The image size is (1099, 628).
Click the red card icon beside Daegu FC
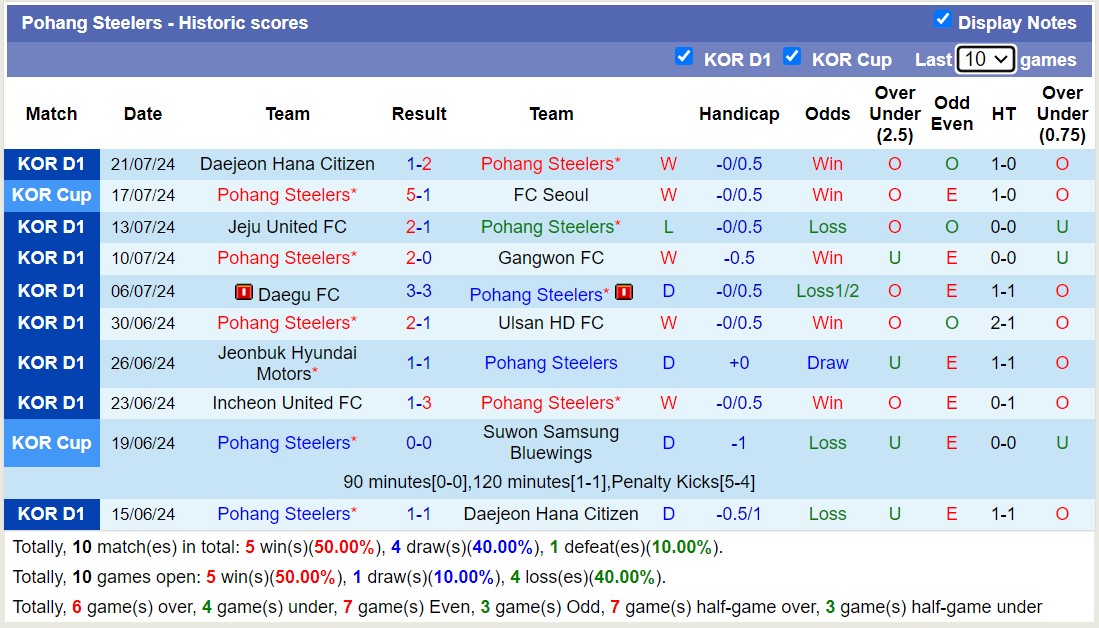243,293
